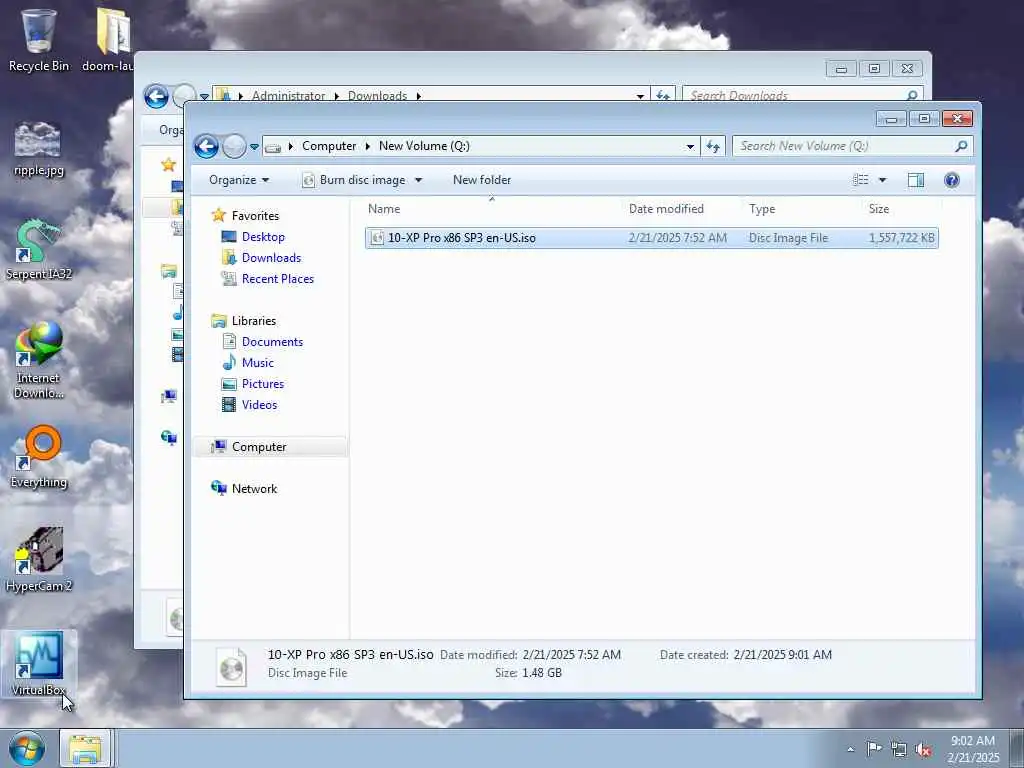This screenshot has height=768, width=1024.
Task: Select the Serpent IA32 shortcut
Action: (39, 251)
